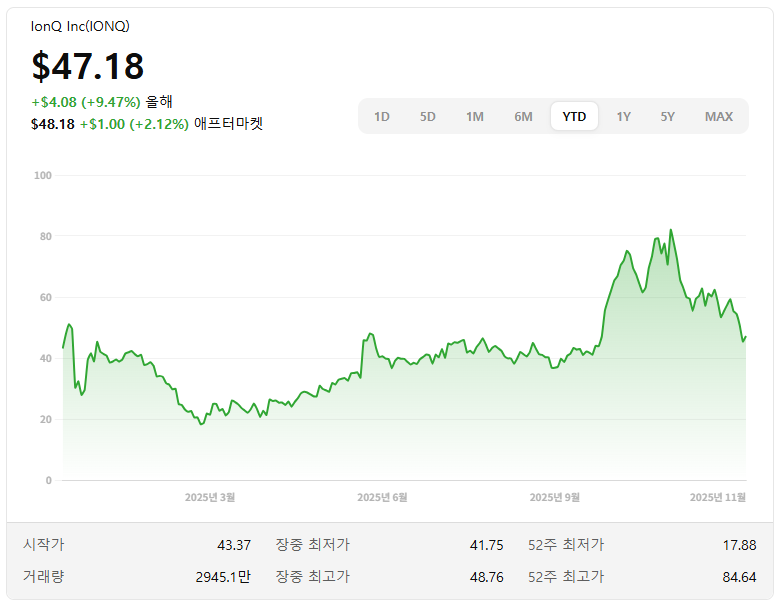778x605 pixels.
Task: Show the 1Y chart range
Action: point(624,117)
